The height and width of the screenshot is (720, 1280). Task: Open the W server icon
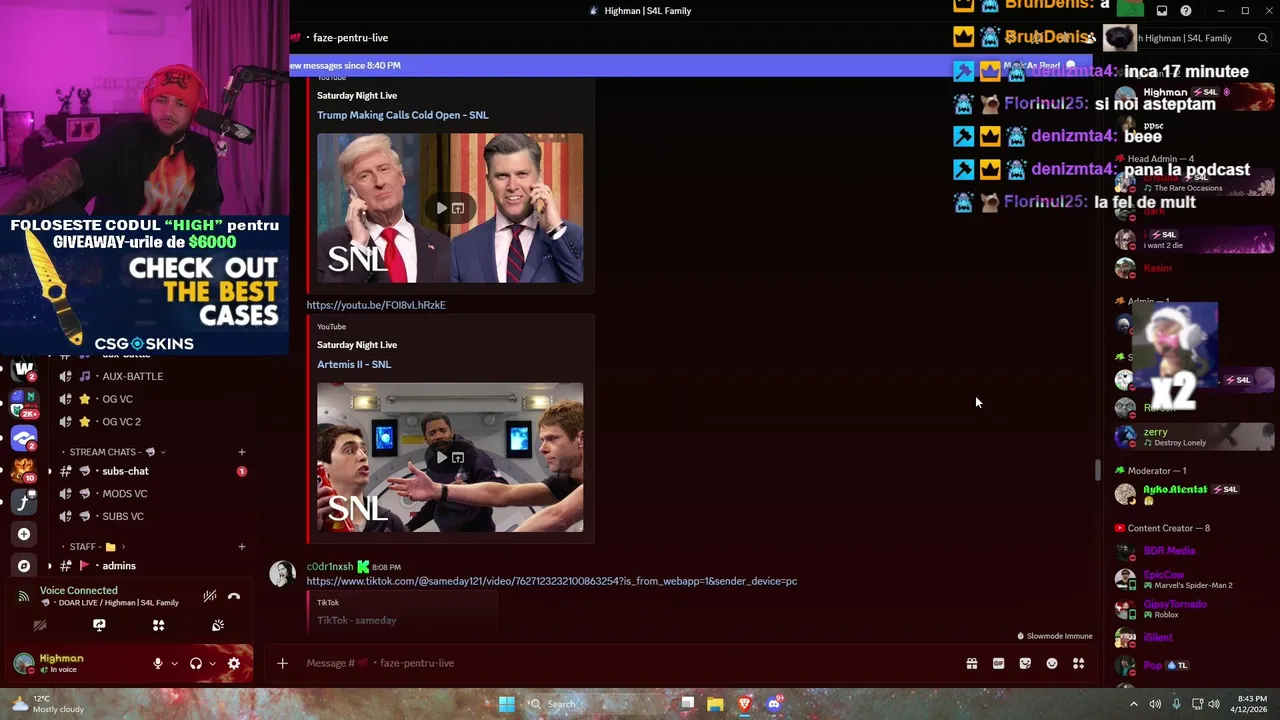pos(24,370)
